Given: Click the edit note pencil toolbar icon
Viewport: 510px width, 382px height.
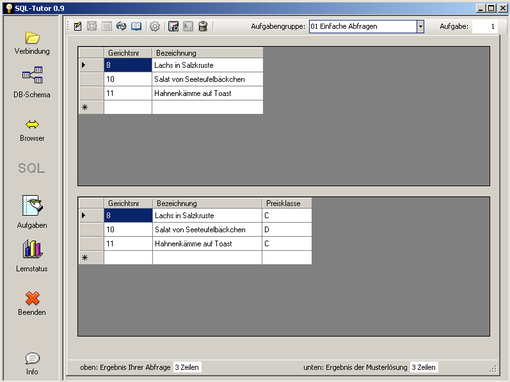Looking at the screenshot, I should 78,26.
